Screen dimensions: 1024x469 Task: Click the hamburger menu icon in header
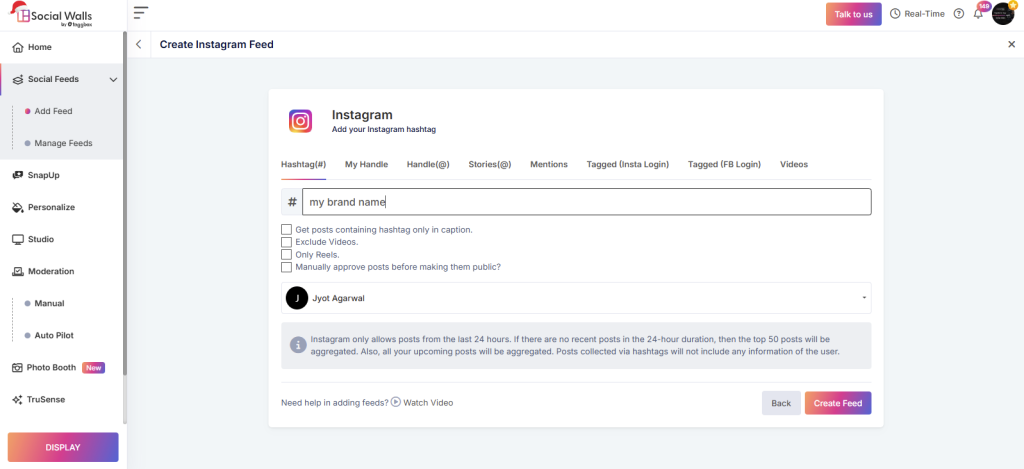click(140, 13)
